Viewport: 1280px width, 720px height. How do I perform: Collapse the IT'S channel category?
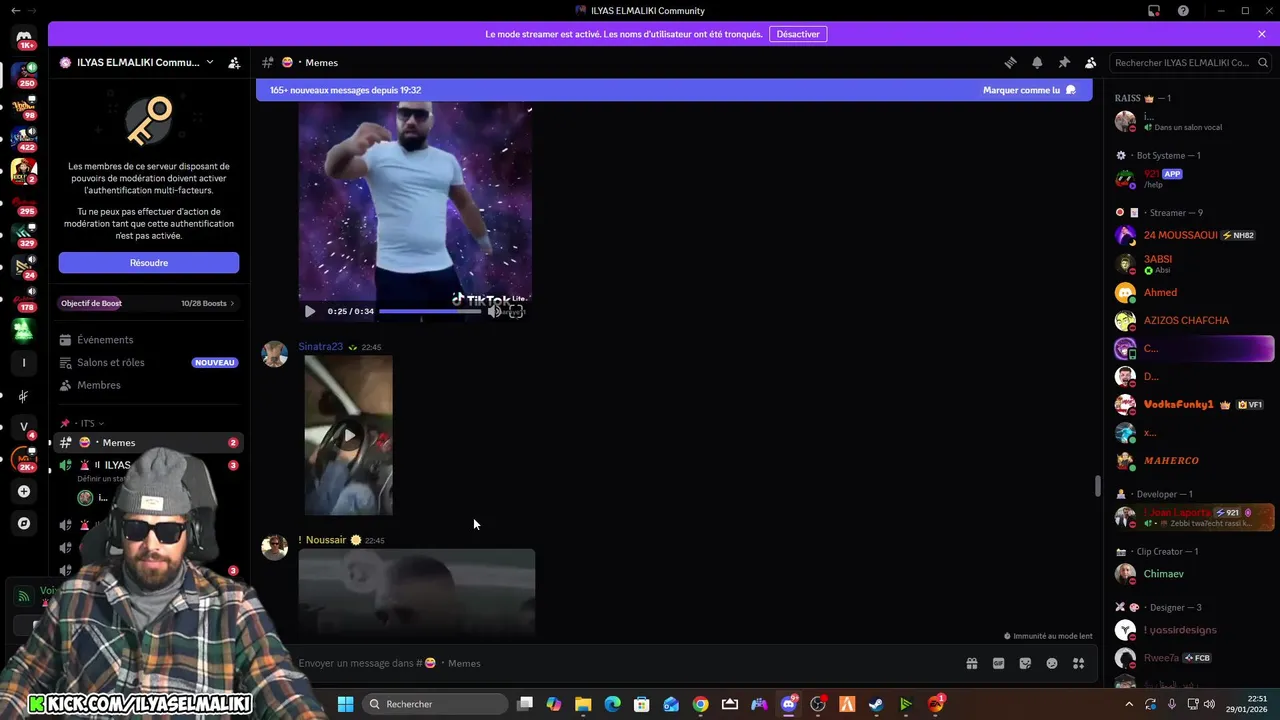(87, 423)
